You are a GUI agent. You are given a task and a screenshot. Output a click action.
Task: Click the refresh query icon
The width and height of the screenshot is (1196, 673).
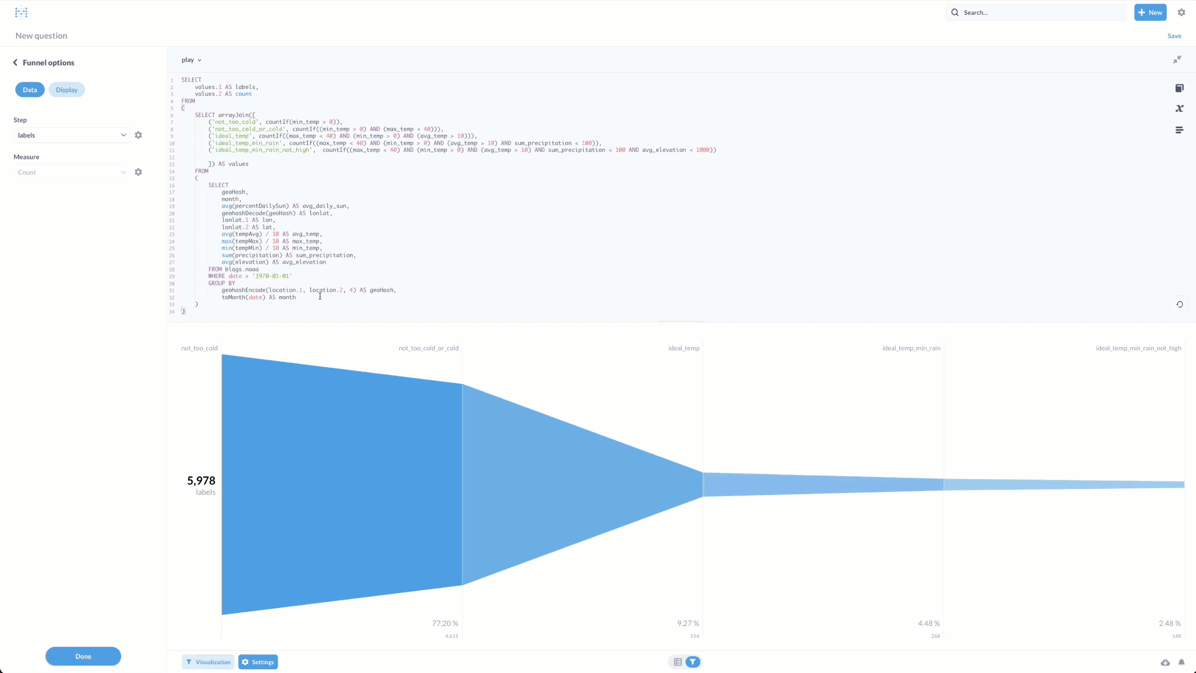pyautogui.click(x=1179, y=305)
